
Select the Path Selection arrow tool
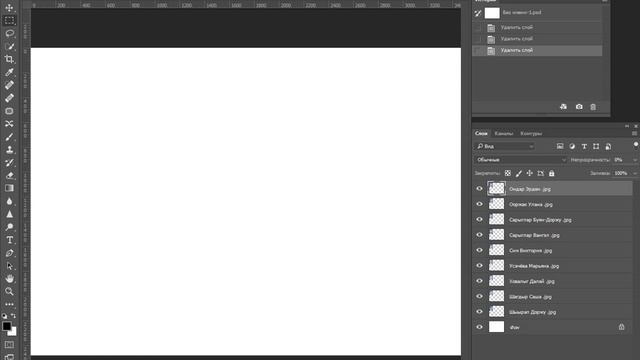click(x=9, y=266)
